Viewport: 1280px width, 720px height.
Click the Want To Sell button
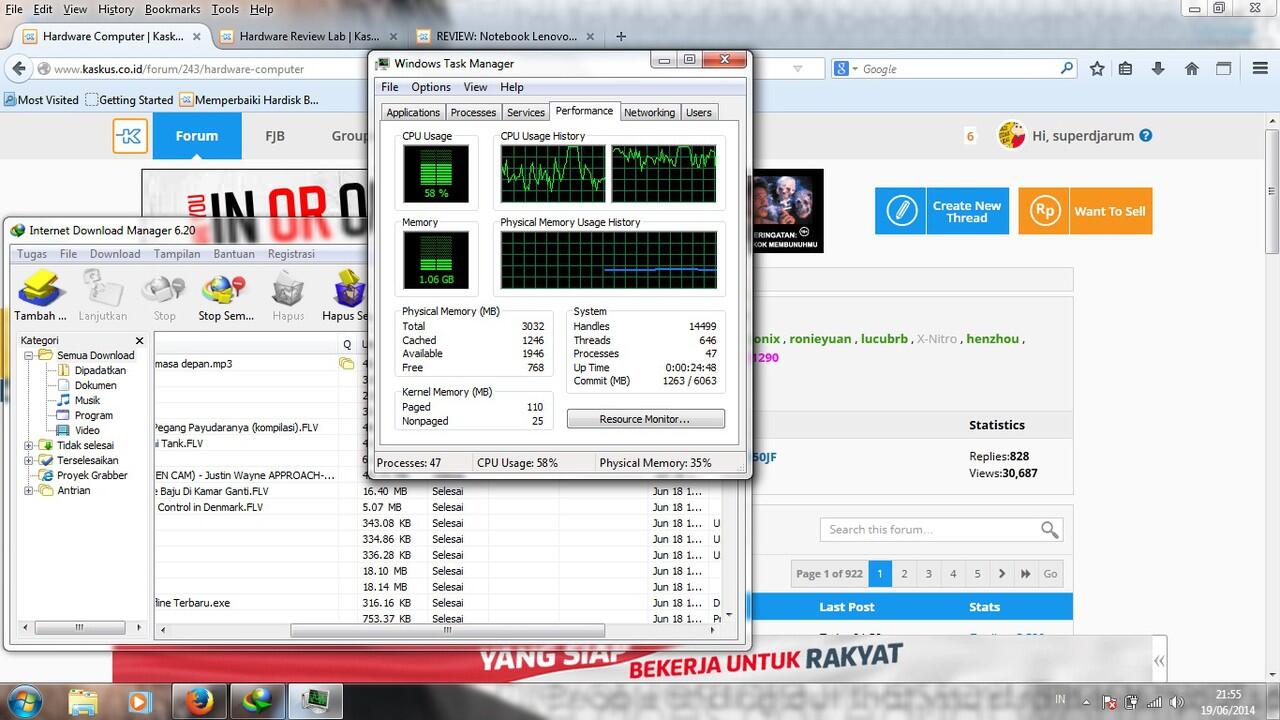tap(1085, 211)
